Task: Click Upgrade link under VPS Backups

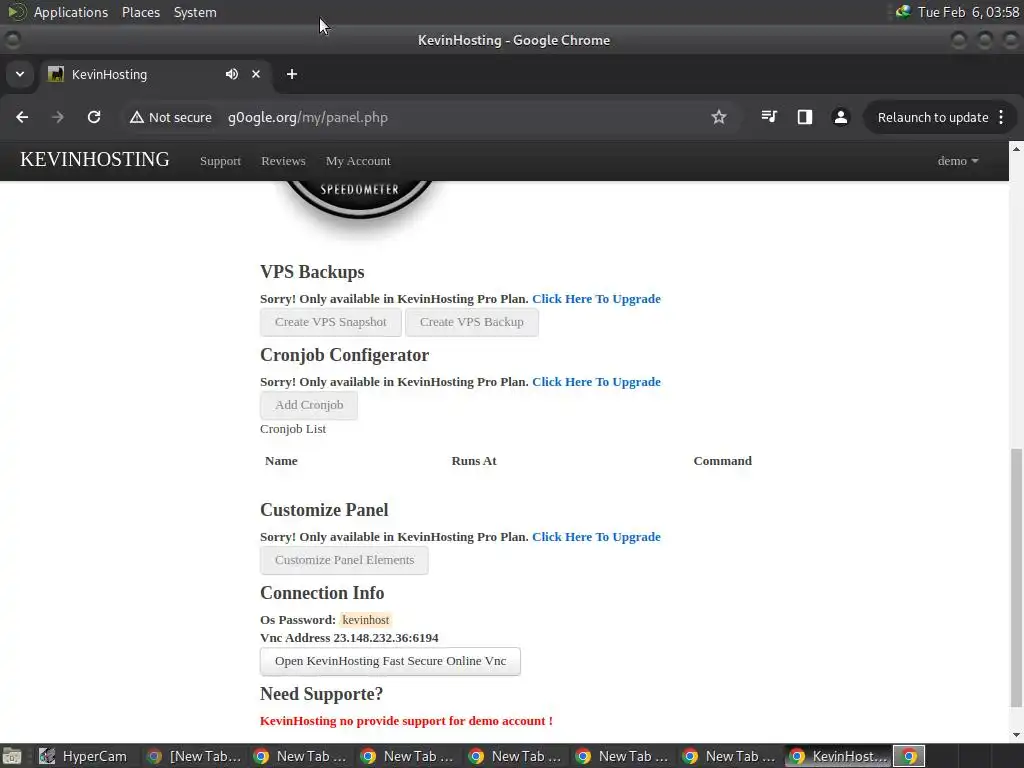Action: 596,298
